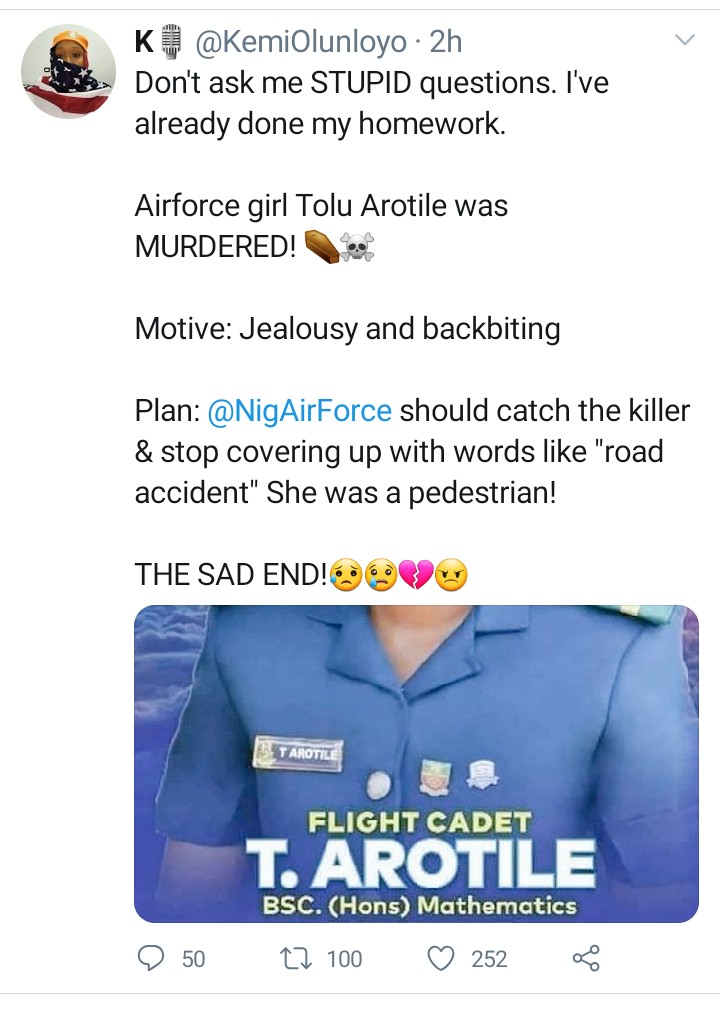Click the 'Motive: Jealousy and backbiting' text
Screen dimensions: 720x1010
[x=347, y=329]
